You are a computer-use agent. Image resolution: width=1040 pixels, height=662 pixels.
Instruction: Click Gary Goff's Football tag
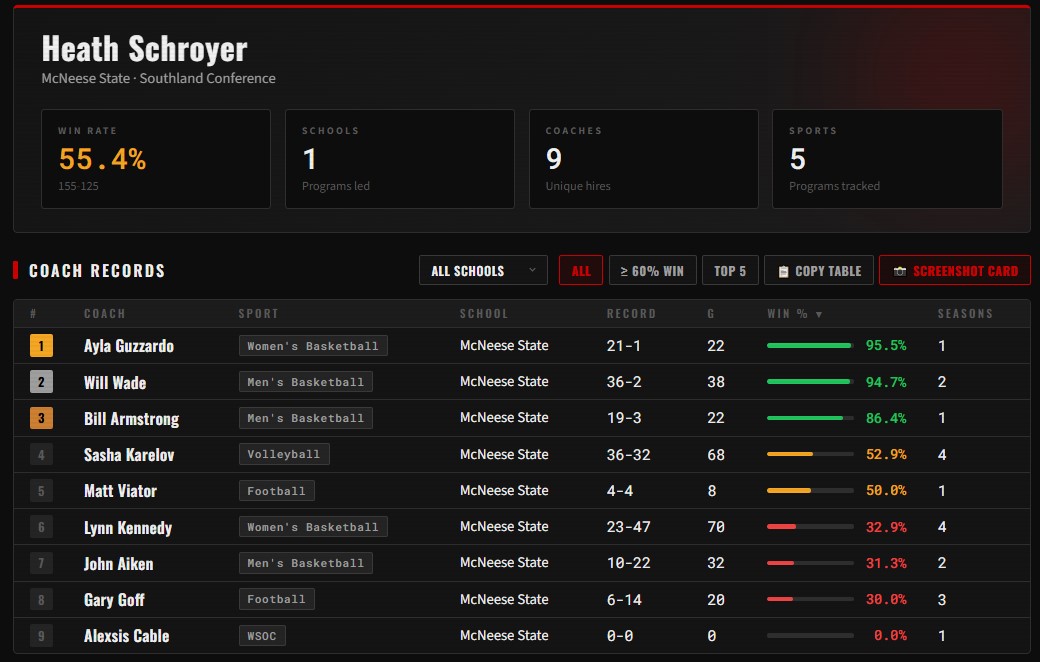click(277, 599)
